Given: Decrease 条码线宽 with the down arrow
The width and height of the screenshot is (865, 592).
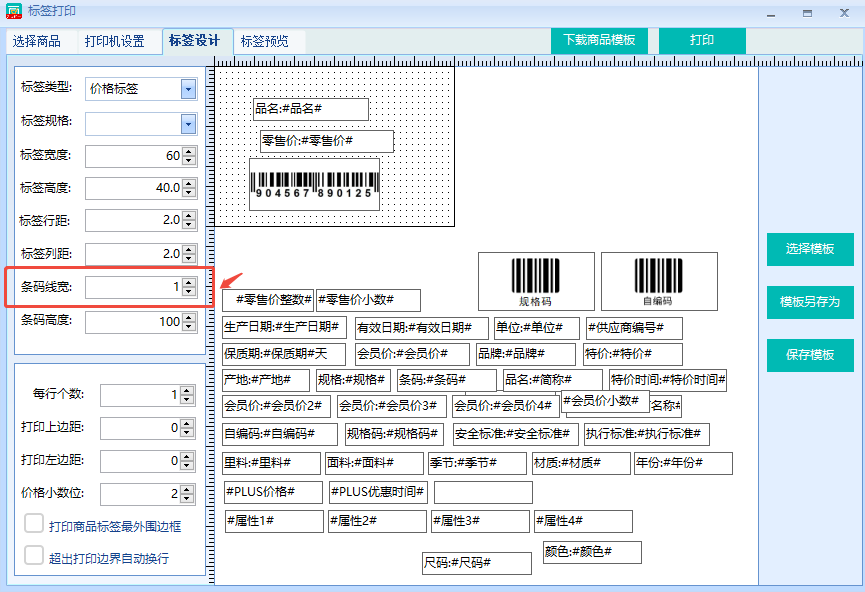Looking at the screenshot, I should [189, 292].
